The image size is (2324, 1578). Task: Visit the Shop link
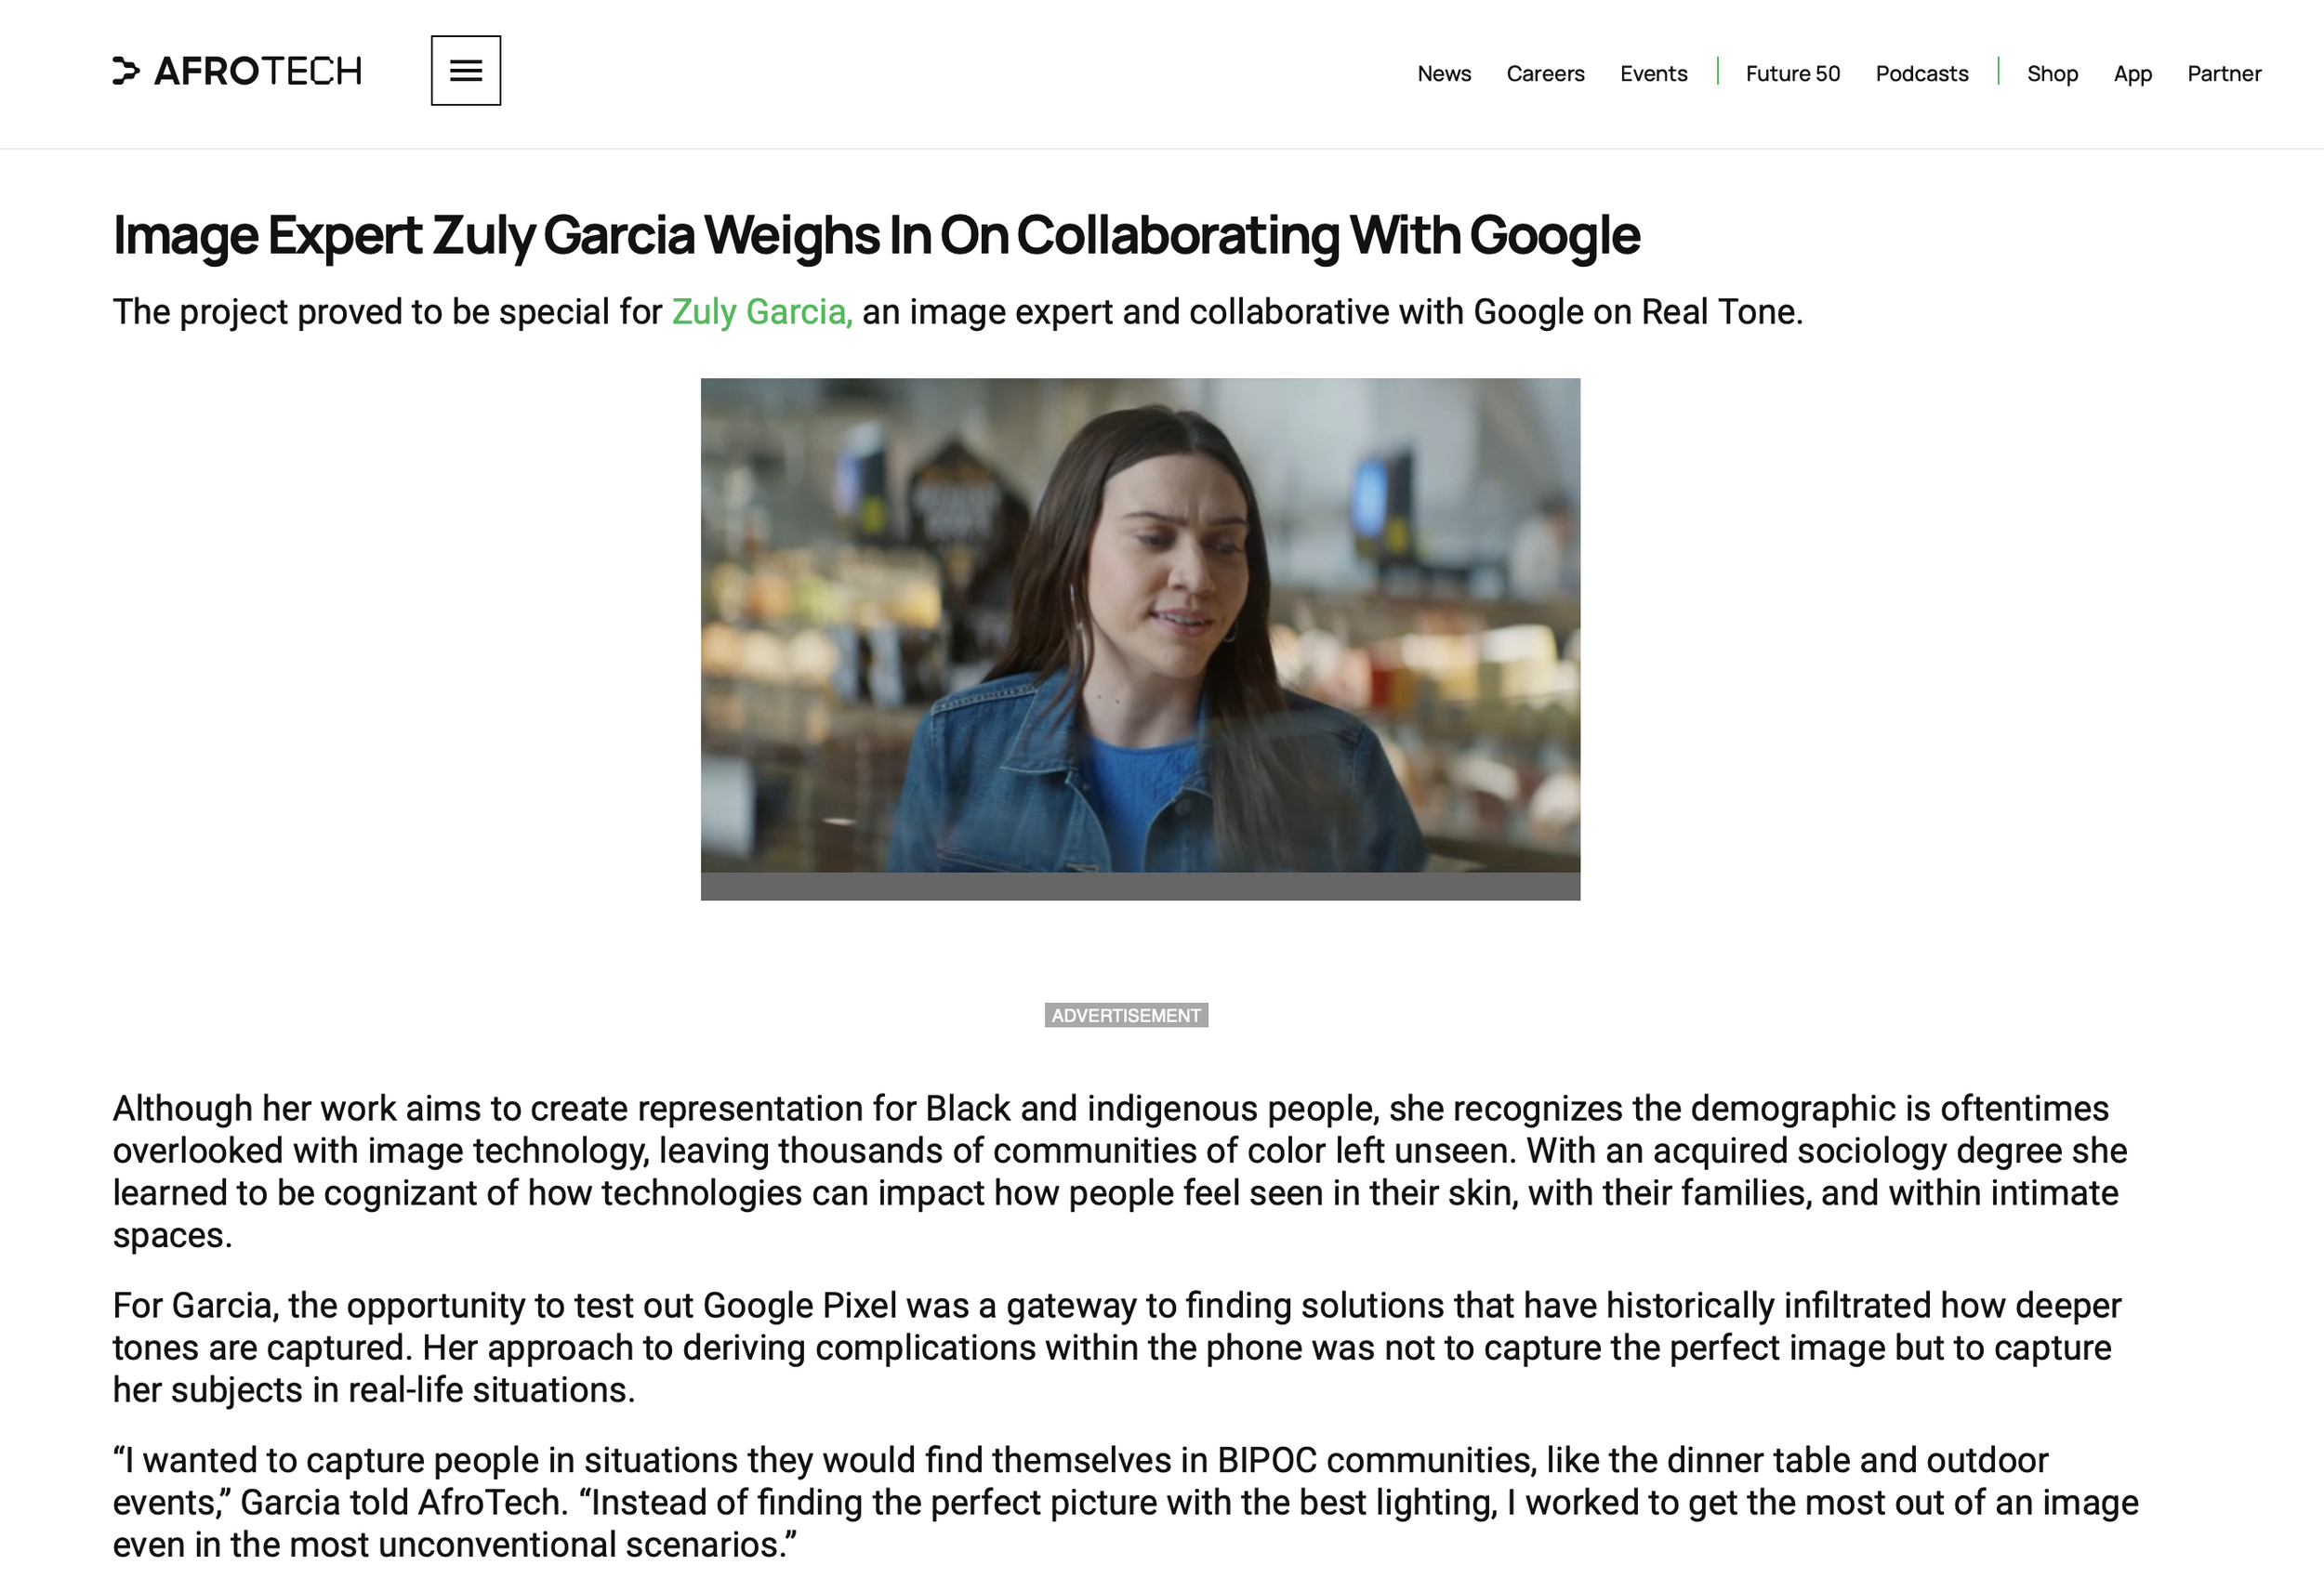(2052, 74)
